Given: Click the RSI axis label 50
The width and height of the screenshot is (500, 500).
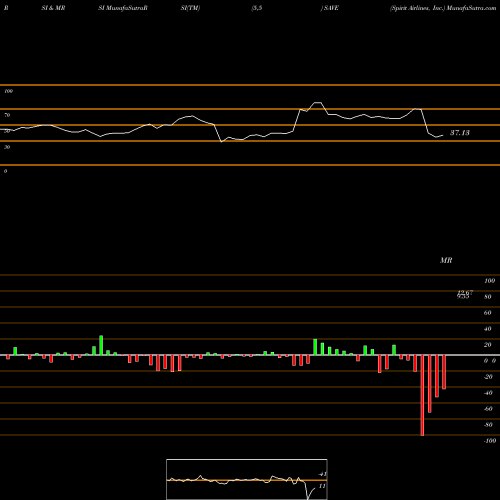Looking at the screenshot, I should (7, 131).
